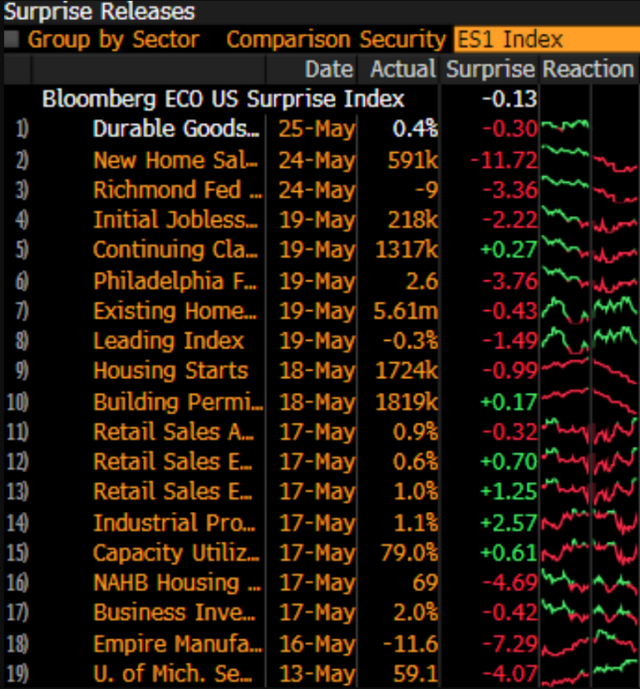Open the Leading Index release
640x690 pixels.
tap(168, 341)
